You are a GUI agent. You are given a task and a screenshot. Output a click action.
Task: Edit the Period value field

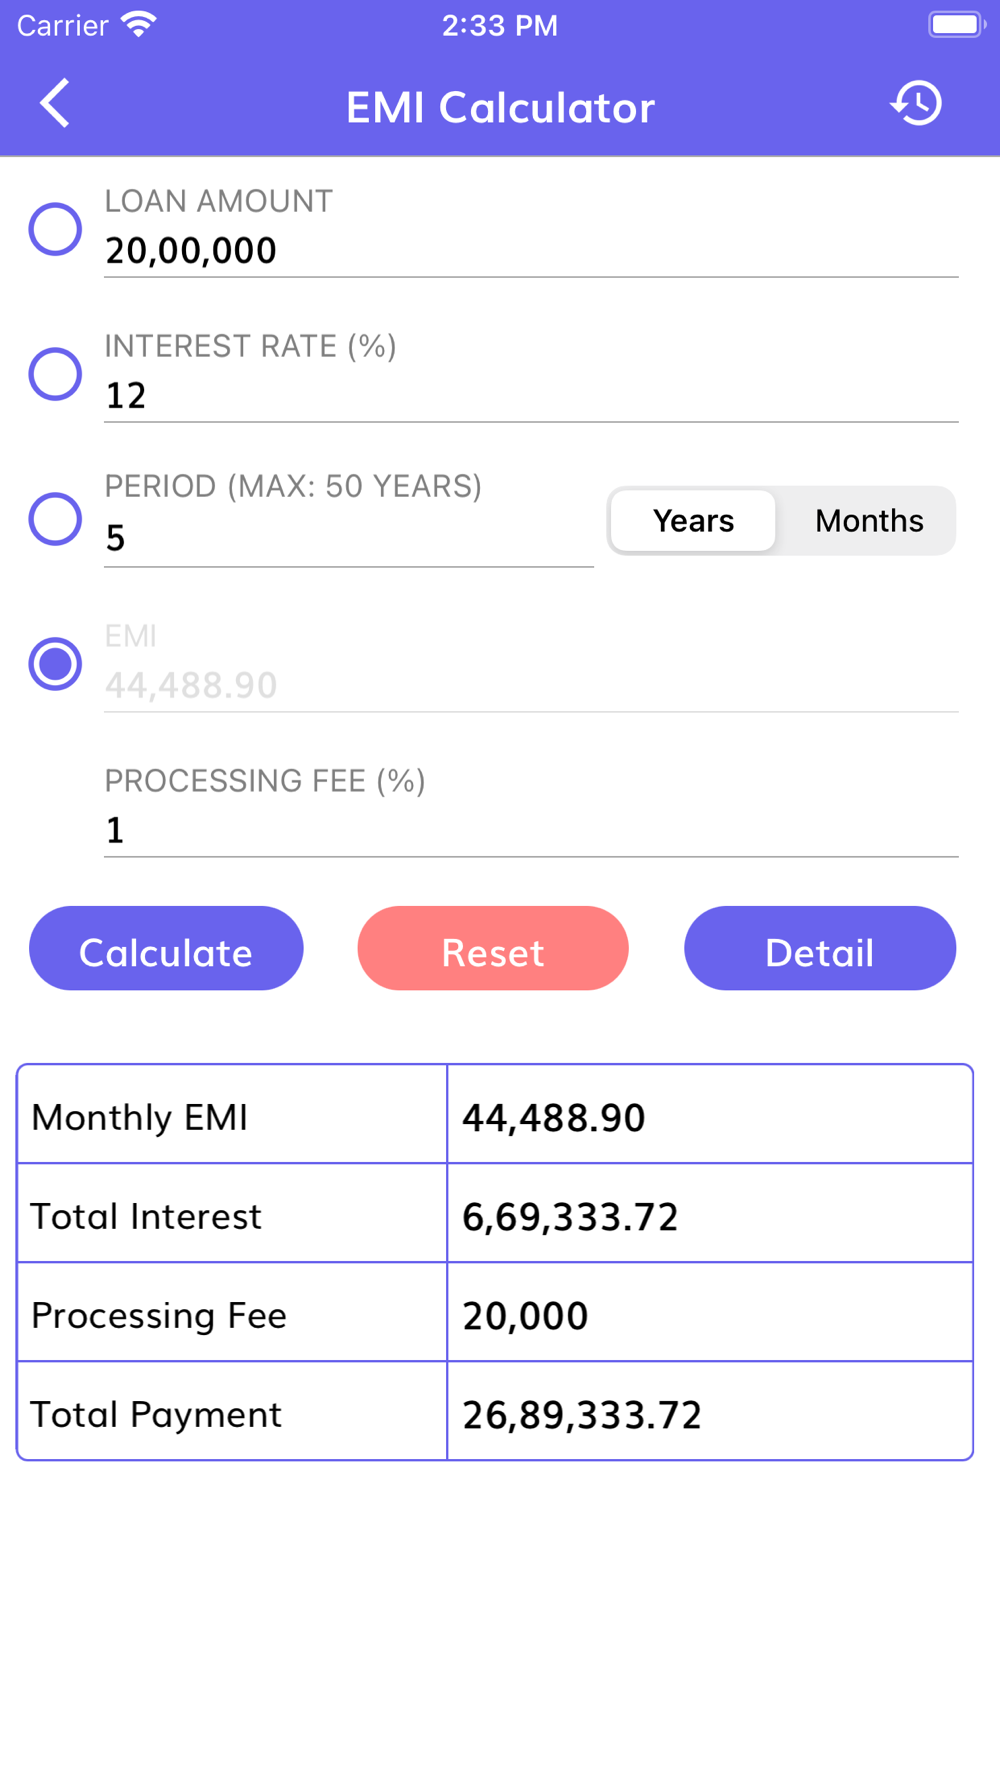point(348,538)
